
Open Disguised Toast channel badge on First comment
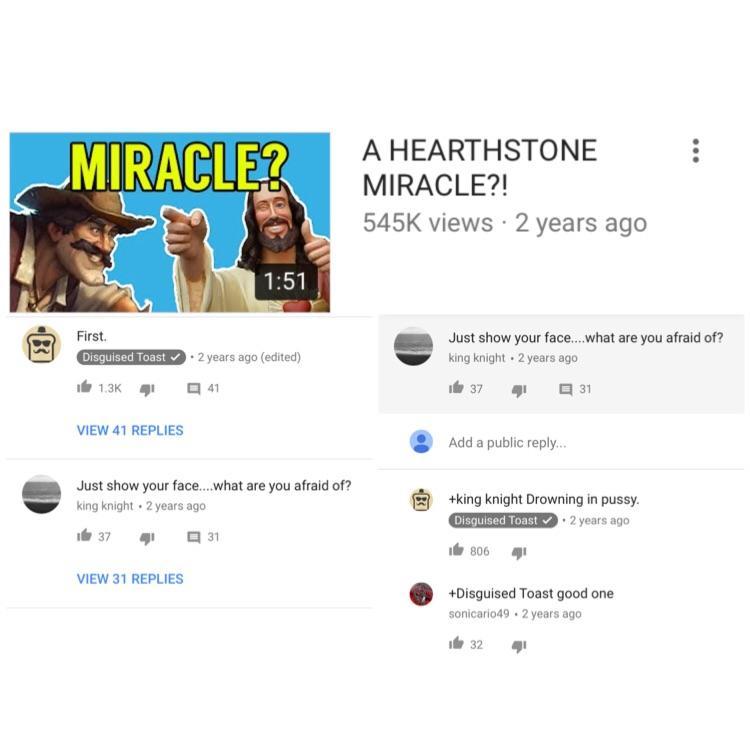(x=131, y=357)
